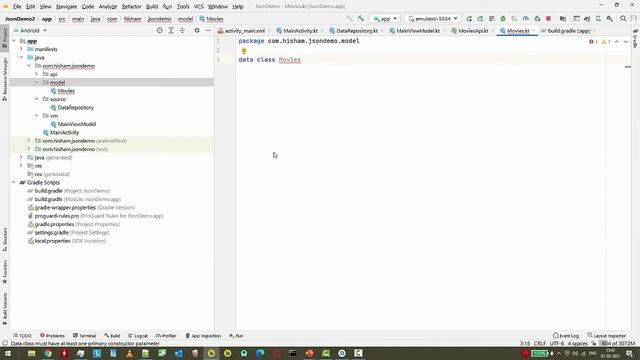Select gradle-wrapper.properties file
Image resolution: width=640 pixels, height=360 pixels.
(x=81, y=208)
